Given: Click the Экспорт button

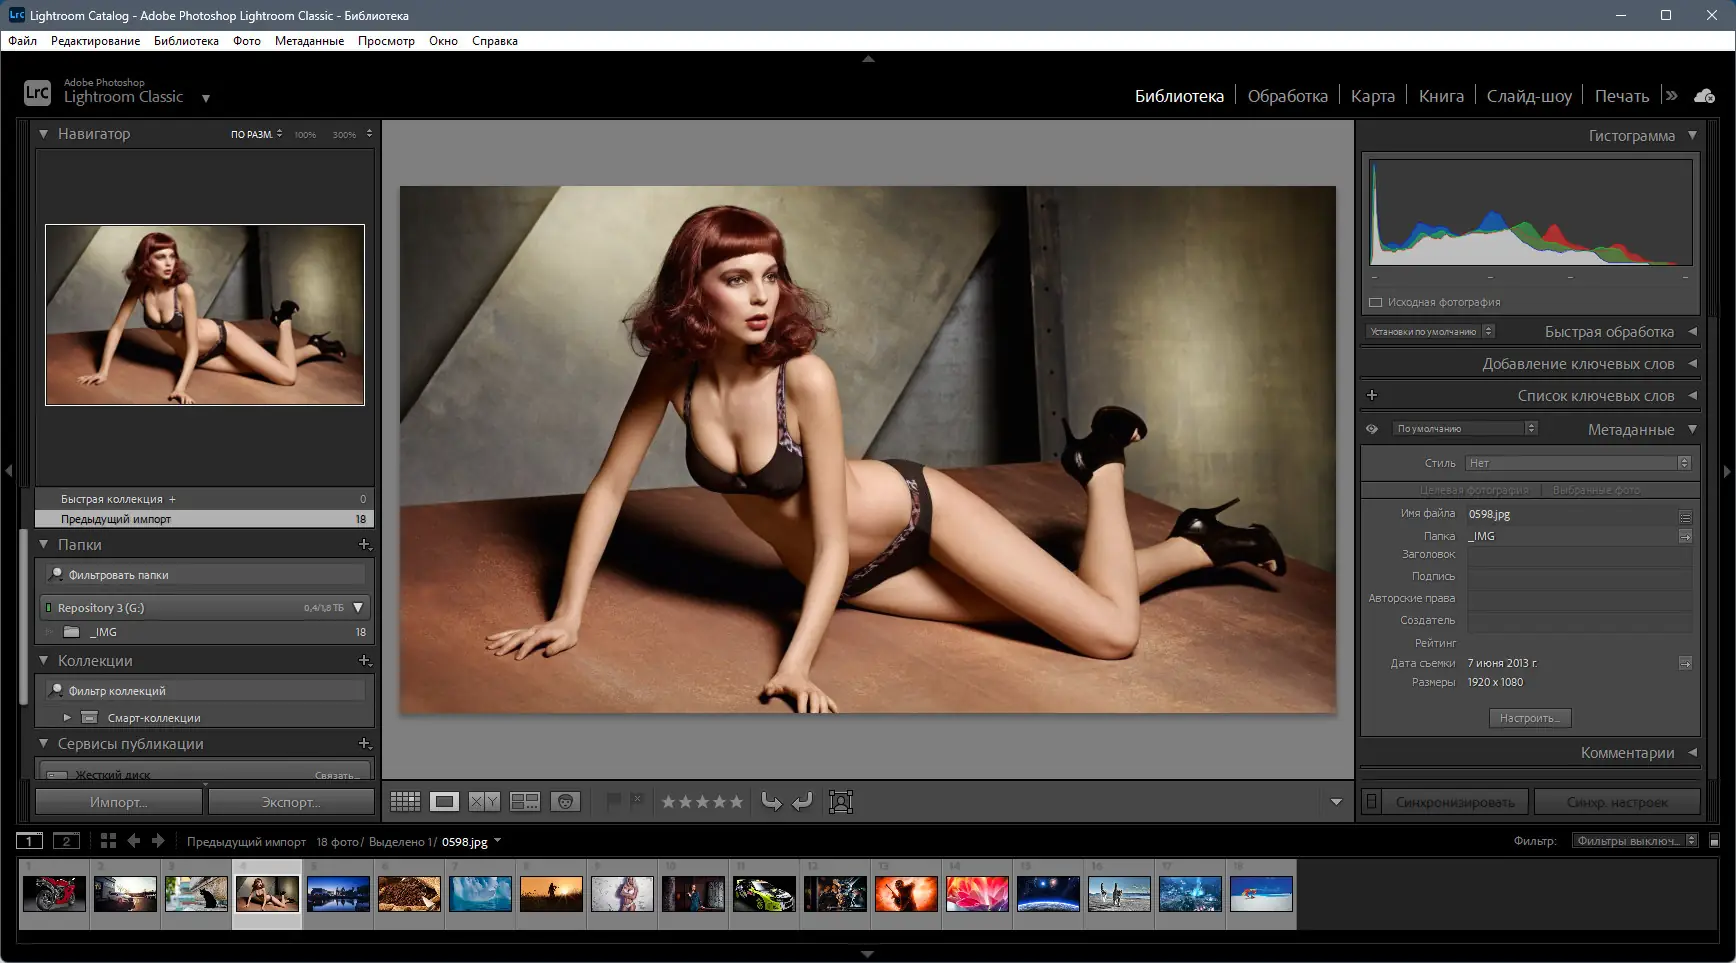Looking at the screenshot, I should (291, 802).
